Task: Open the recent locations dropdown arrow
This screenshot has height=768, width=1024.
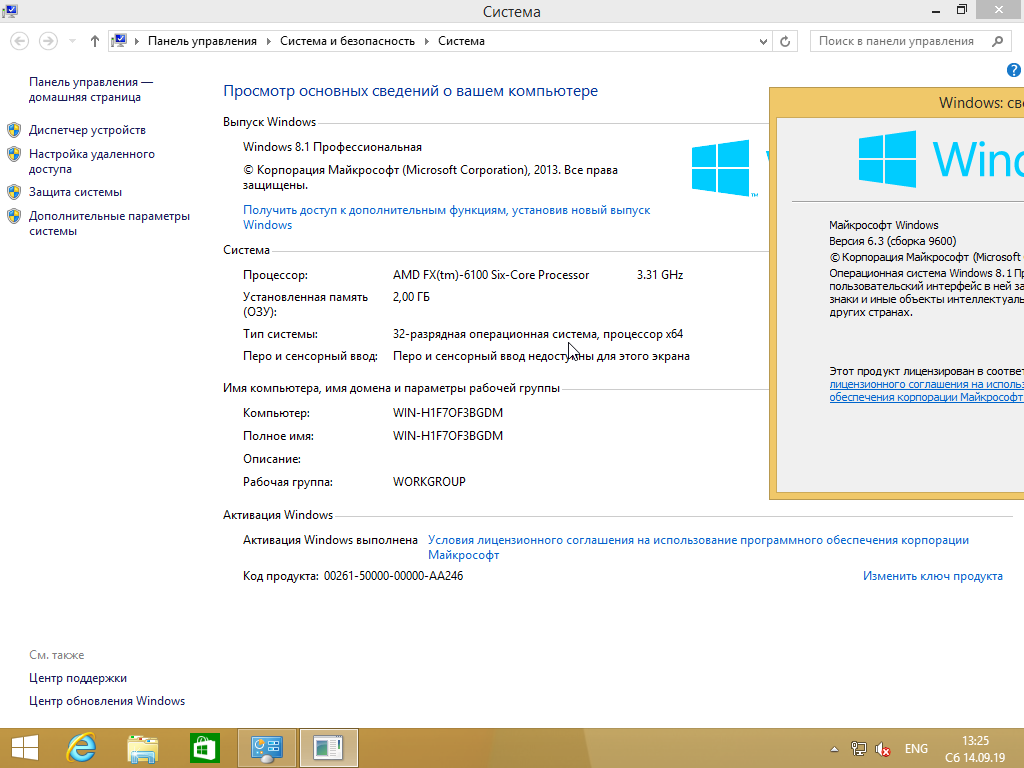Action: (72, 41)
